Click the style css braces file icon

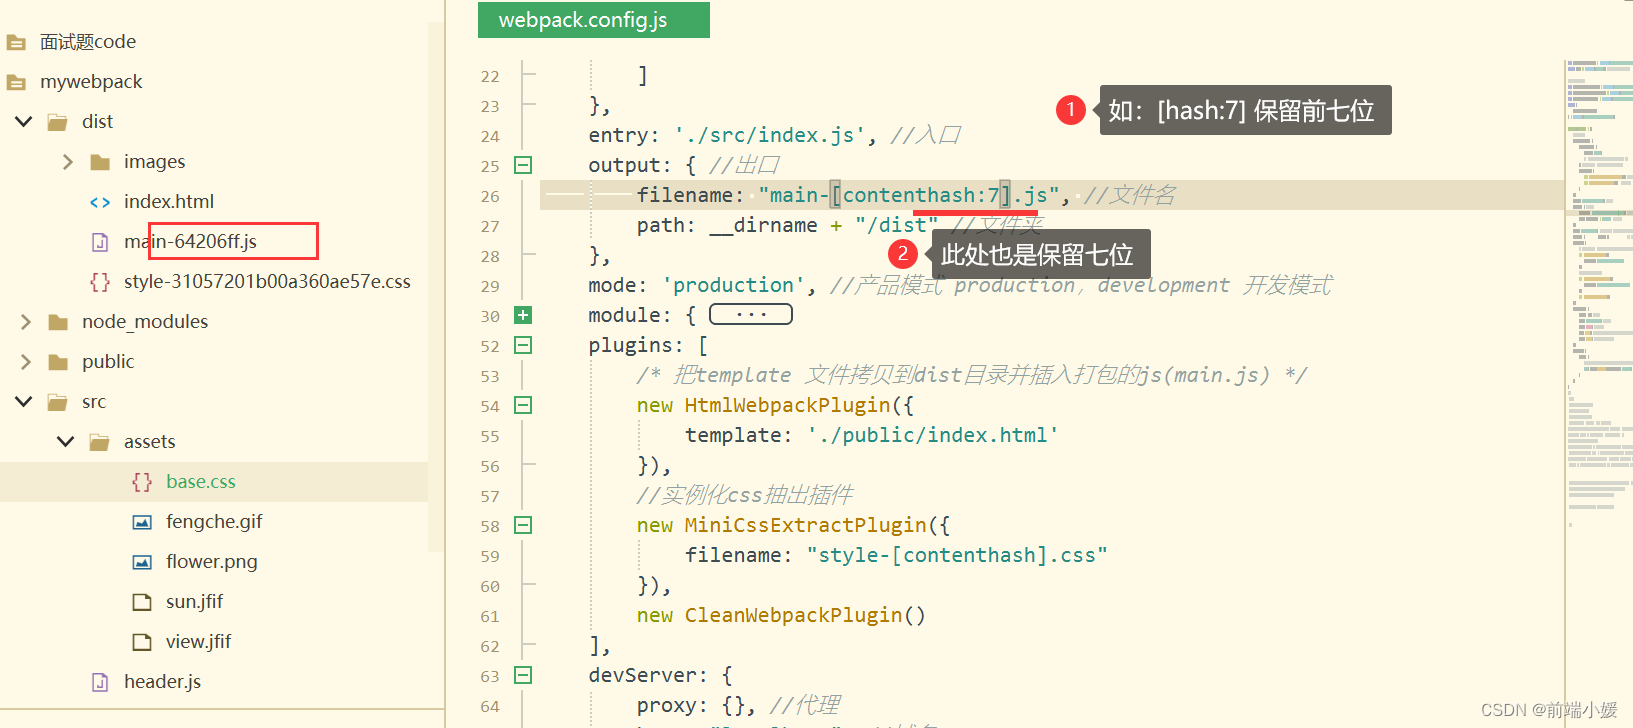(100, 282)
